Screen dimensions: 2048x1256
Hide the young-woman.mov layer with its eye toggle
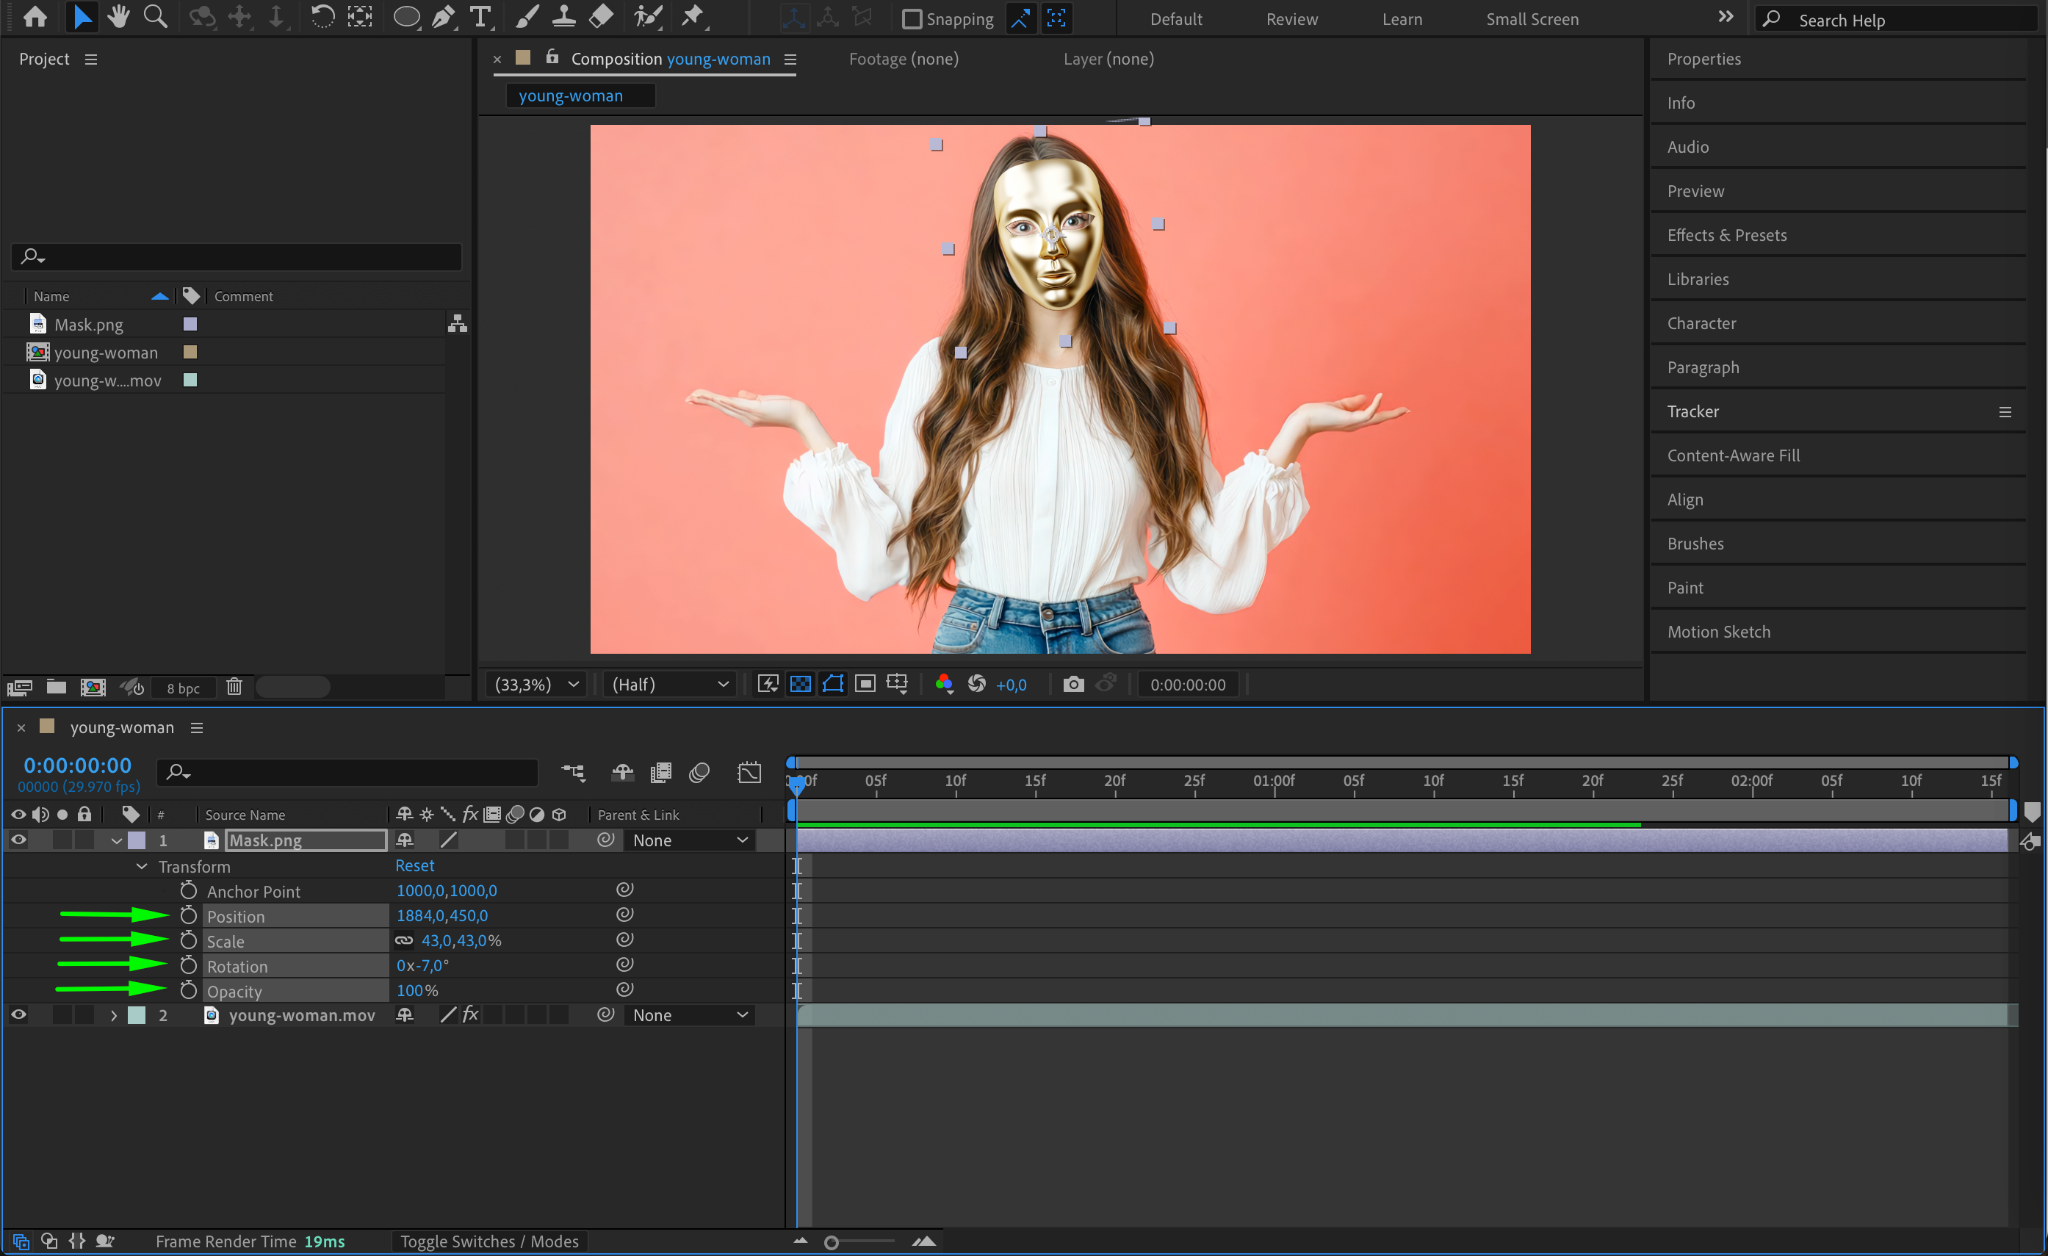tap(18, 1015)
